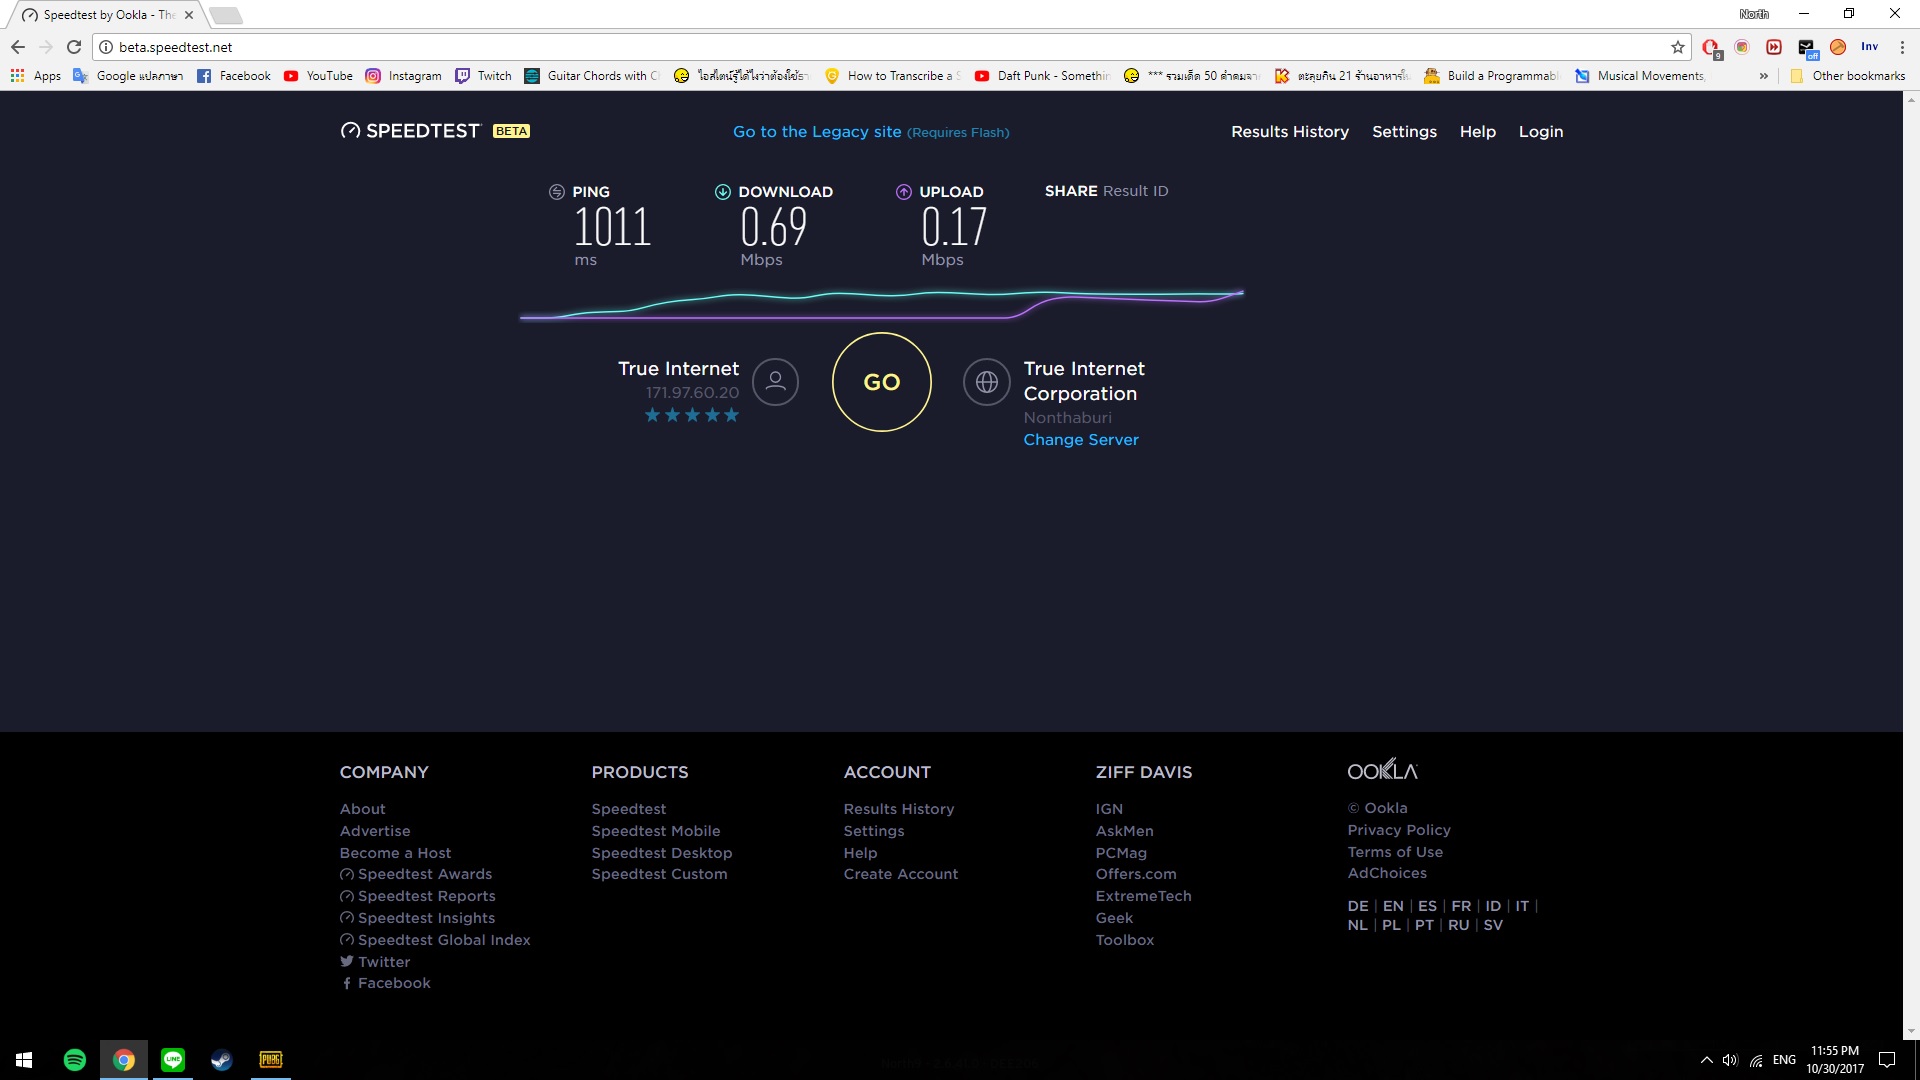
Task: Open the LINE app taskbar icon
Action: pyautogui.click(x=173, y=1060)
